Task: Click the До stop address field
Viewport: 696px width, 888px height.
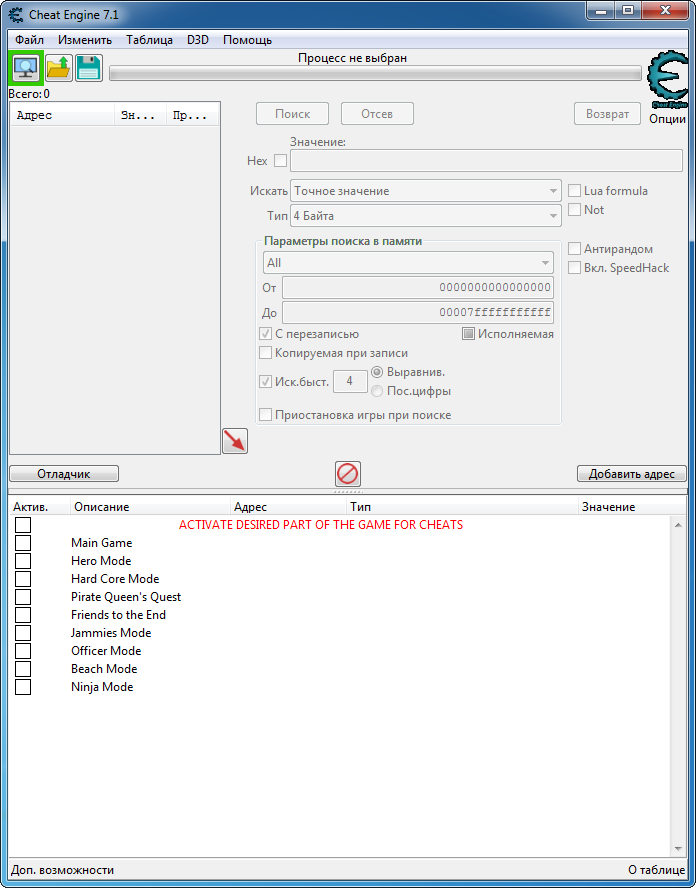Action: (418, 313)
